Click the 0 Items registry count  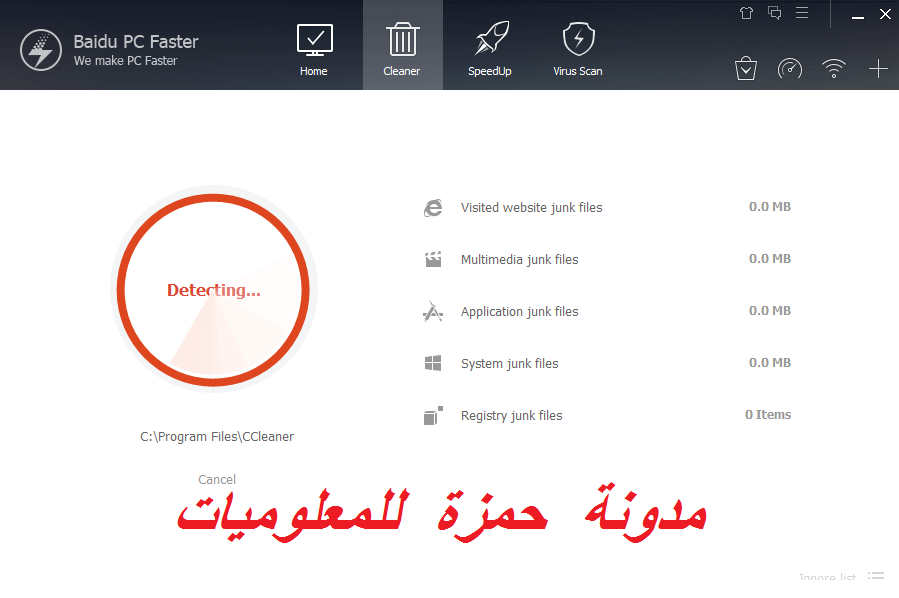coord(768,415)
